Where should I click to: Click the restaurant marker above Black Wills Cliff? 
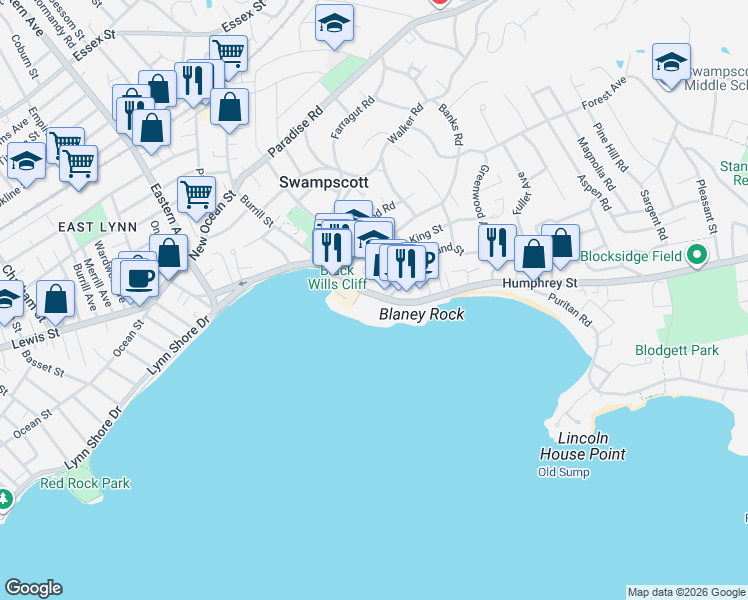pos(332,247)
